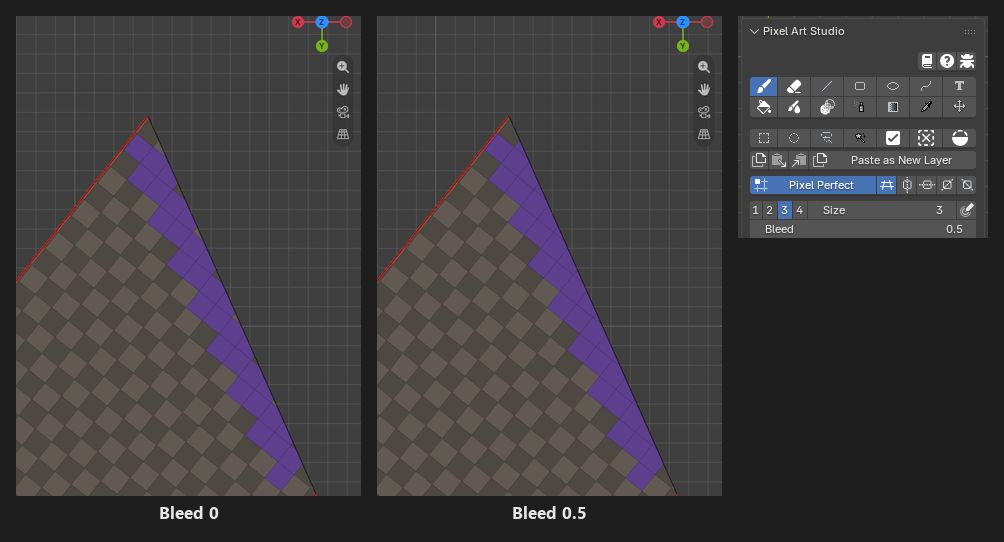1004x542 pixels.
Task: Select the move tool with four arrows
Action: tap(959, 107)
